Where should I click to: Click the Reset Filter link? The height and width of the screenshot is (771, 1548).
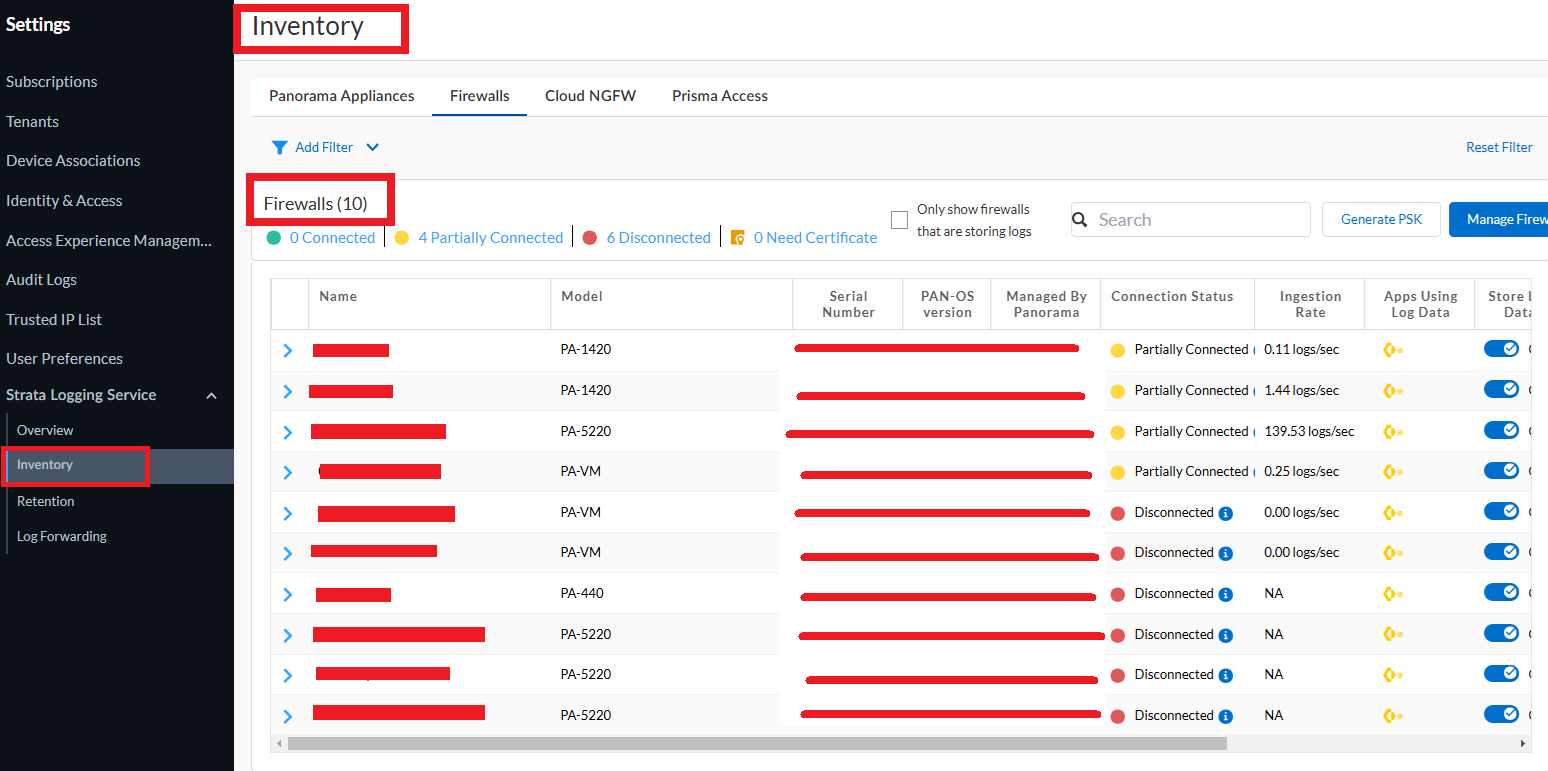click(x=1498, y=147)
